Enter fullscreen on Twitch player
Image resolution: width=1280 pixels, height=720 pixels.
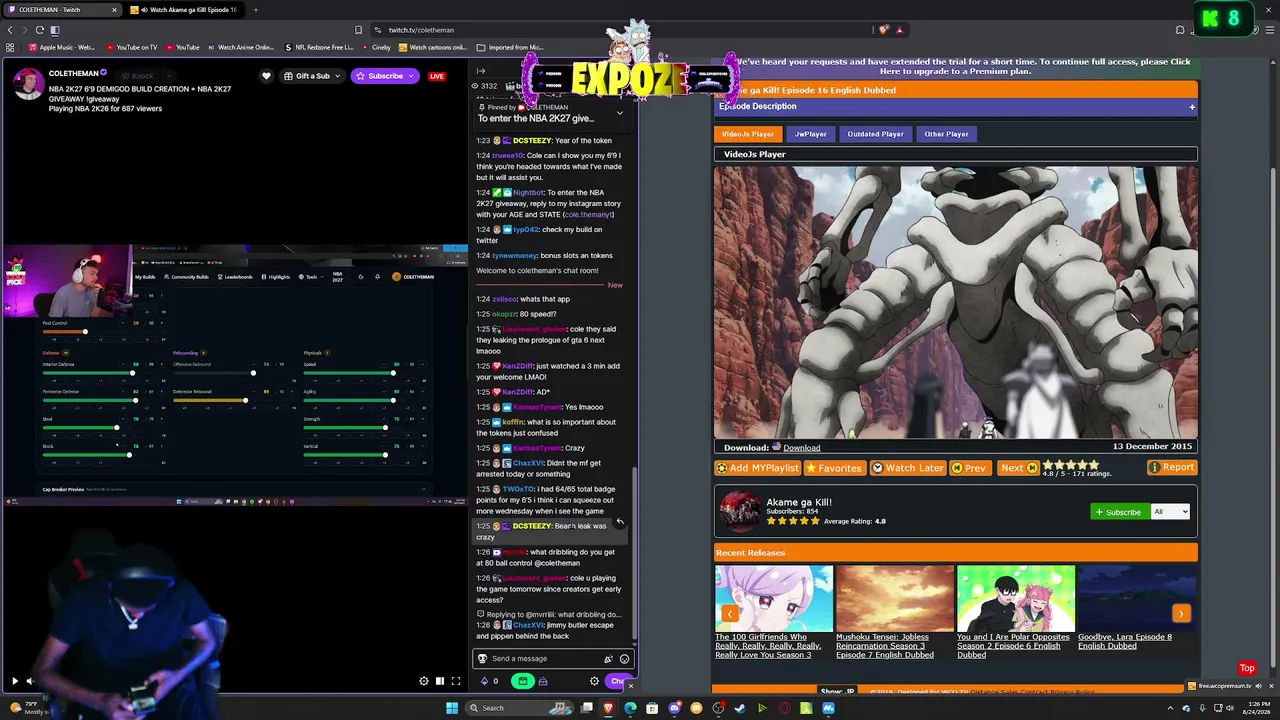(456, 681)
